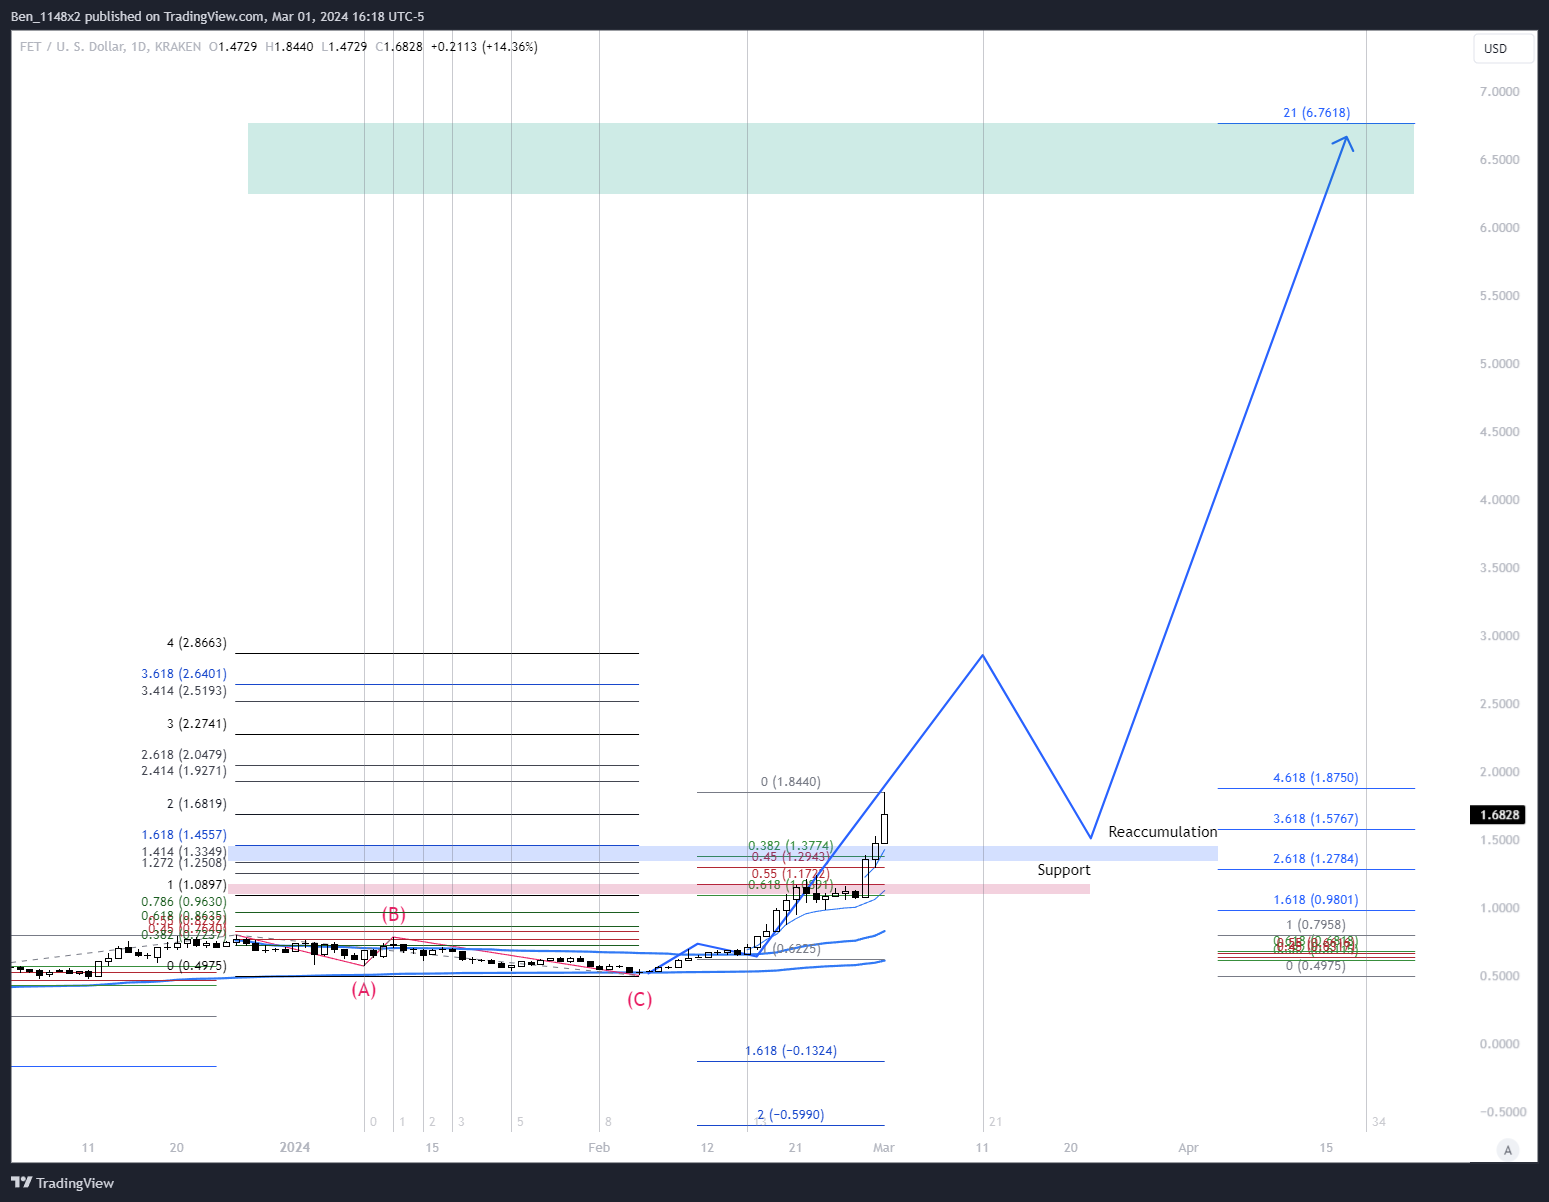Click the 0.786 (0.9630) Fibonacci level label
The width and height of the screenshot is (1549, 1202).
pyautogui.click(x=184, y=902)
